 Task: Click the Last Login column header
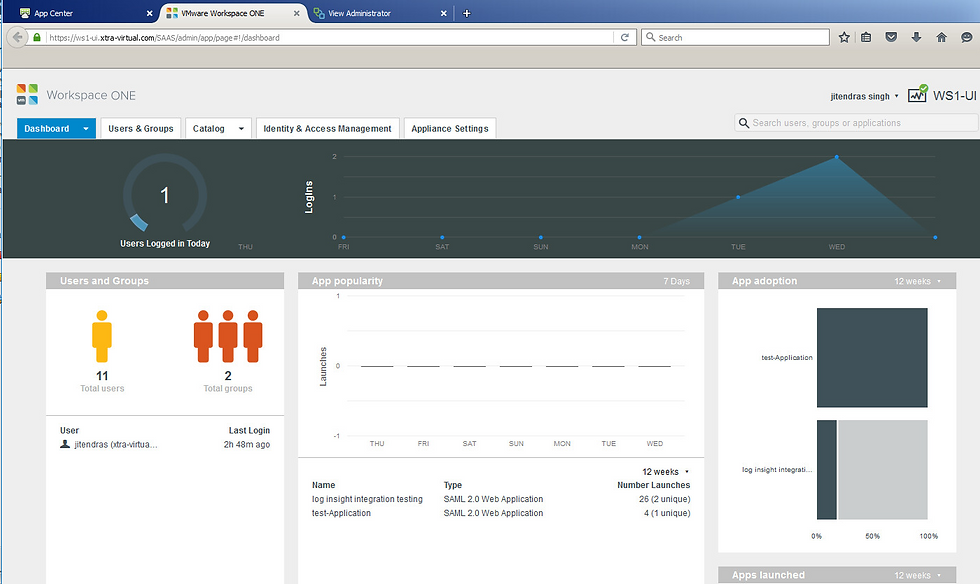point(249,430)
